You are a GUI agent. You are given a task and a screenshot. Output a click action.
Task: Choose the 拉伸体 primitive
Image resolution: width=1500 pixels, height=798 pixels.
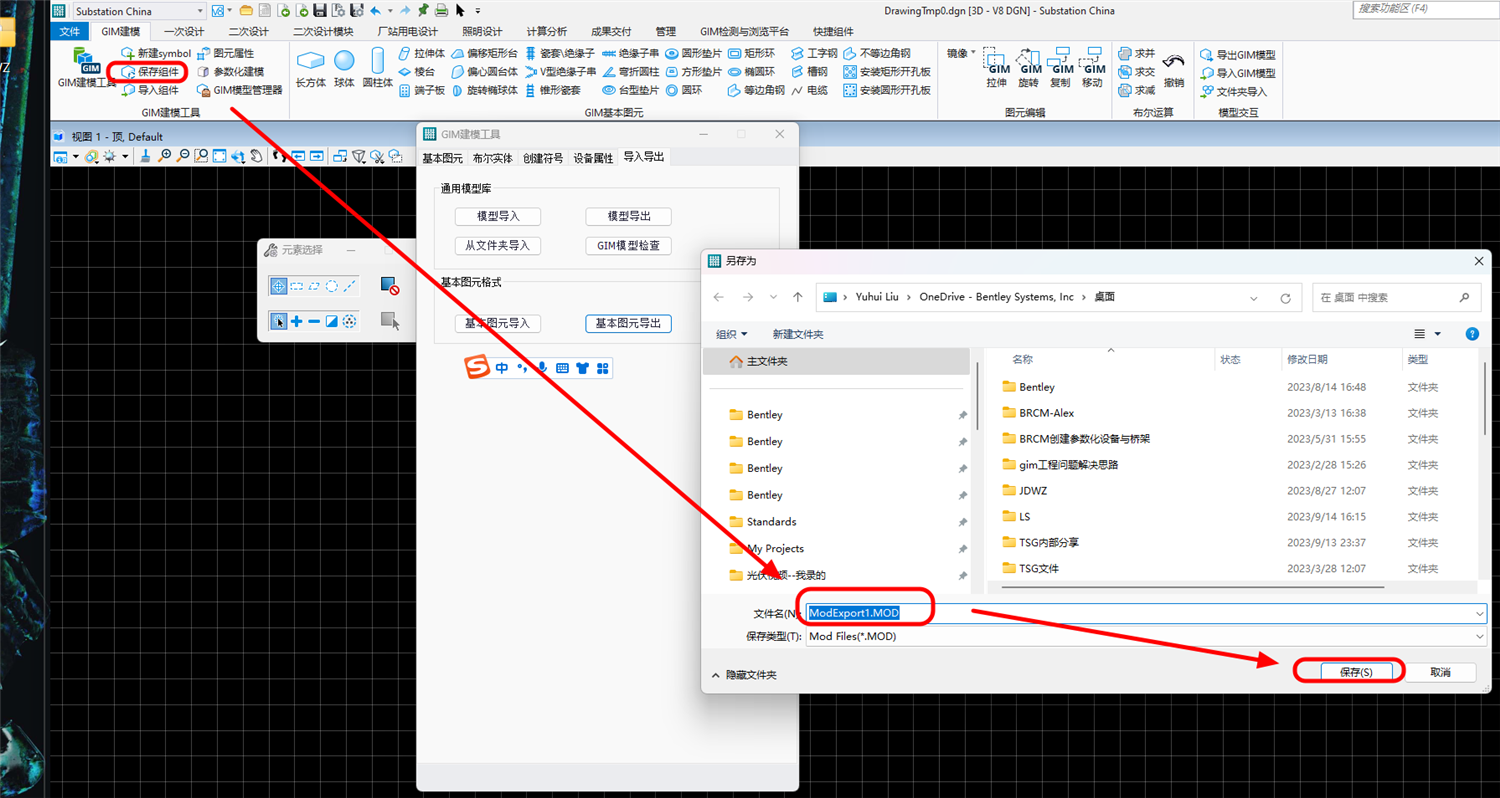pos(422,53)
